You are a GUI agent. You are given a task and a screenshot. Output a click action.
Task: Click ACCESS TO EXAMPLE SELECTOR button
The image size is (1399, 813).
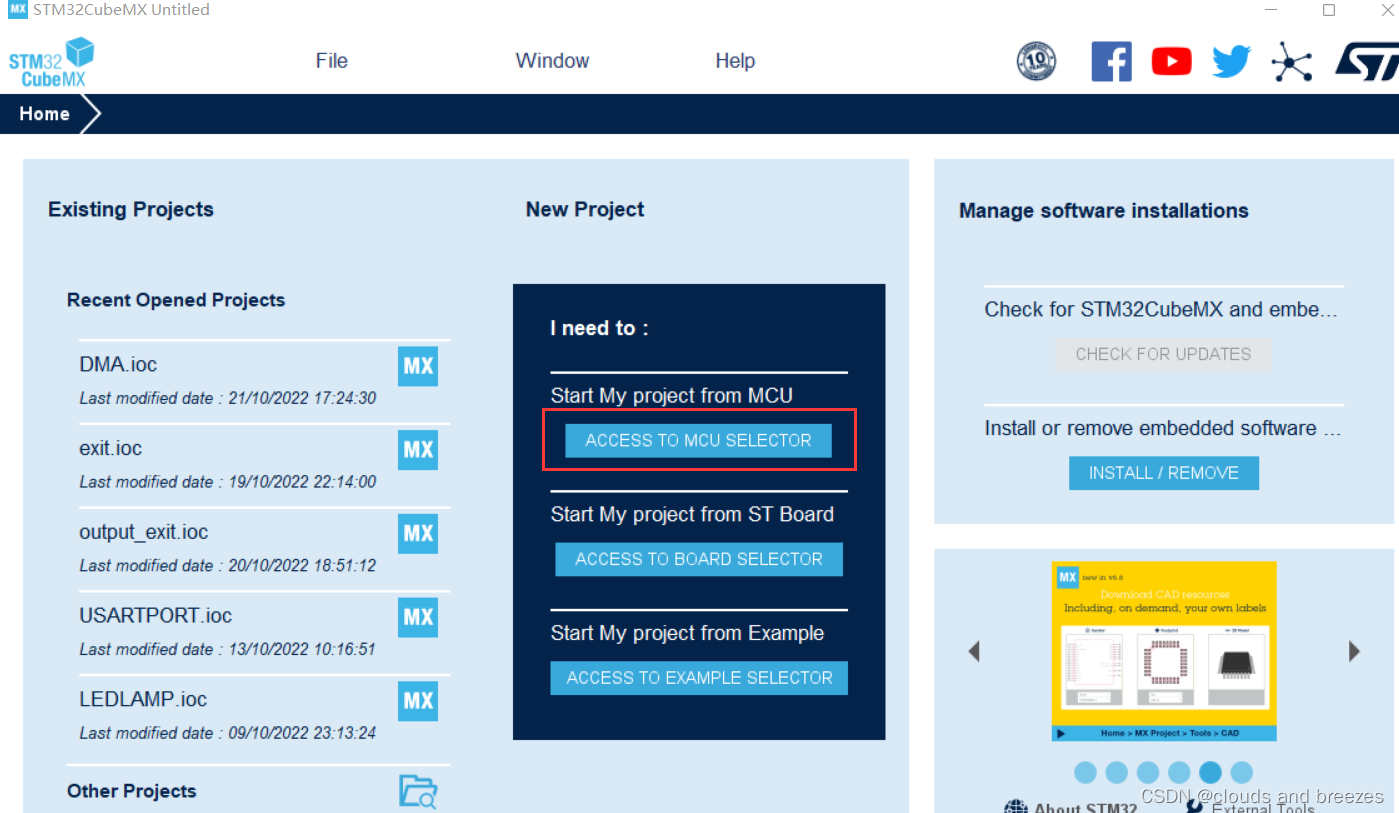699,678
